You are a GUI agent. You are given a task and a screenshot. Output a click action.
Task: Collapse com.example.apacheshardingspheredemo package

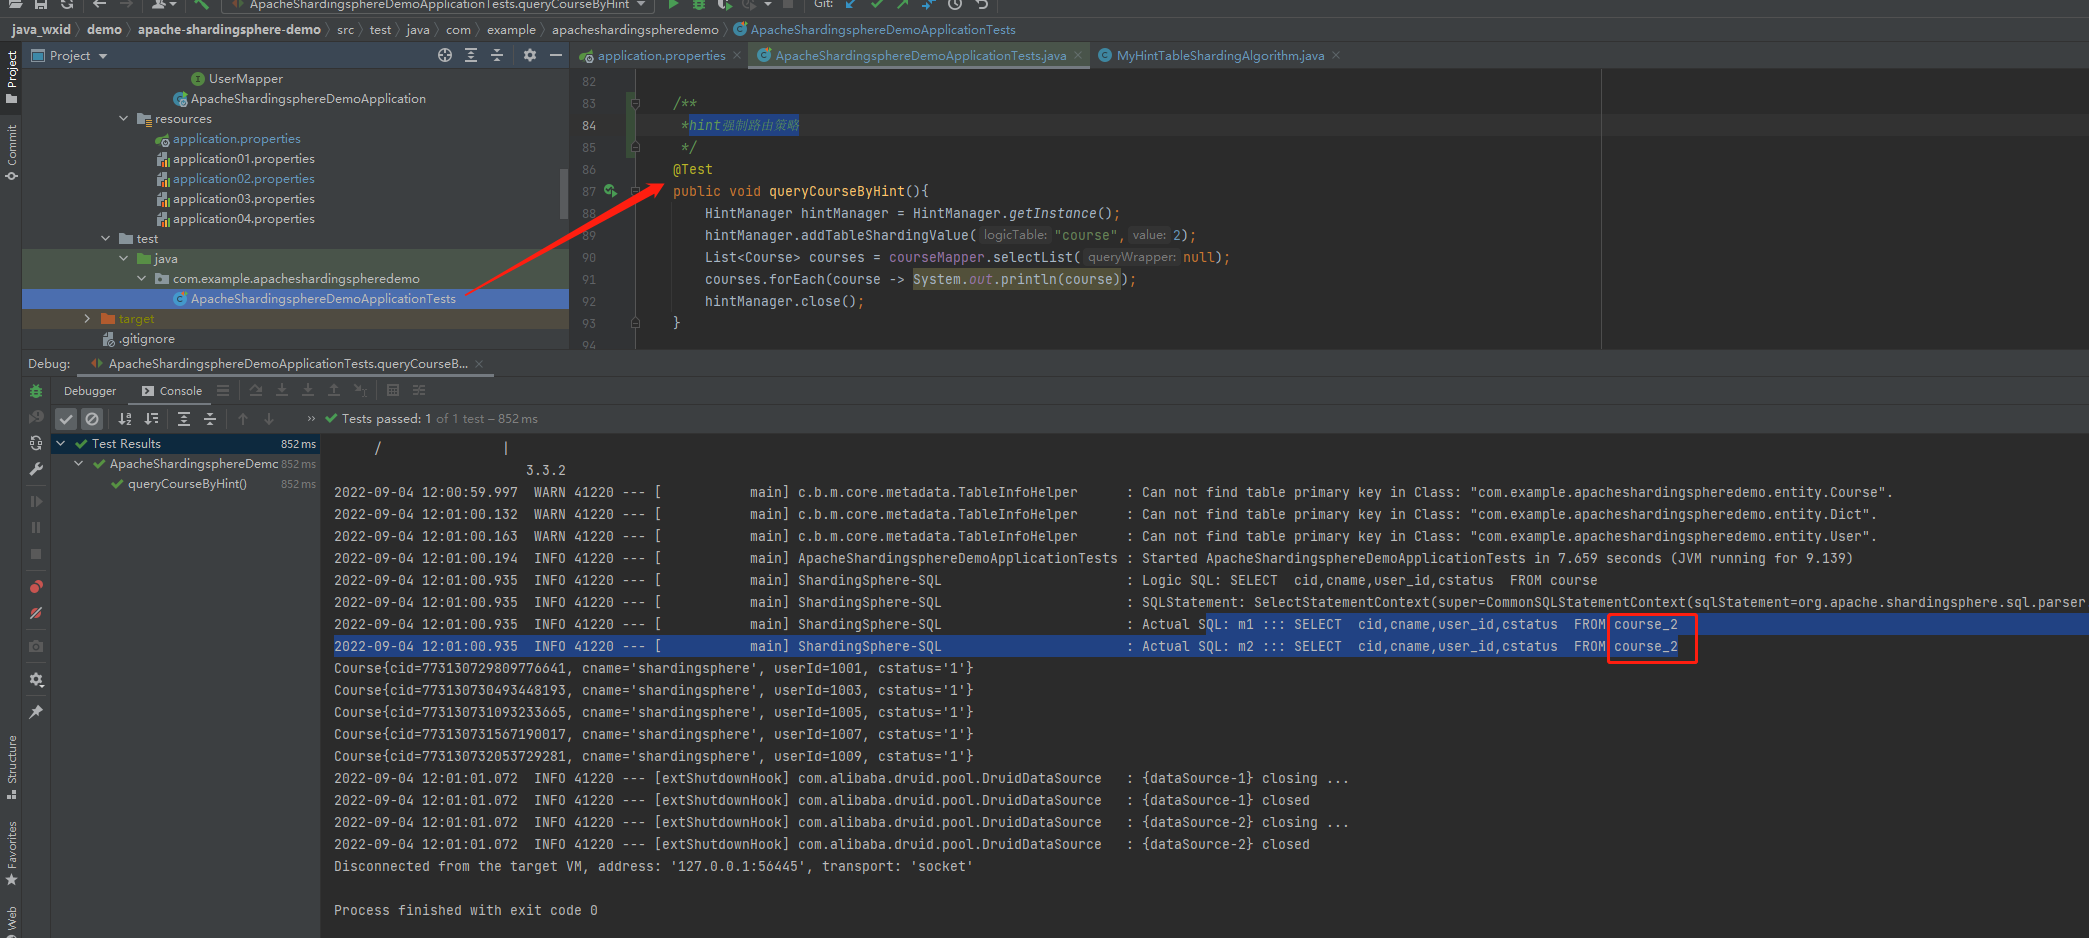142,278
